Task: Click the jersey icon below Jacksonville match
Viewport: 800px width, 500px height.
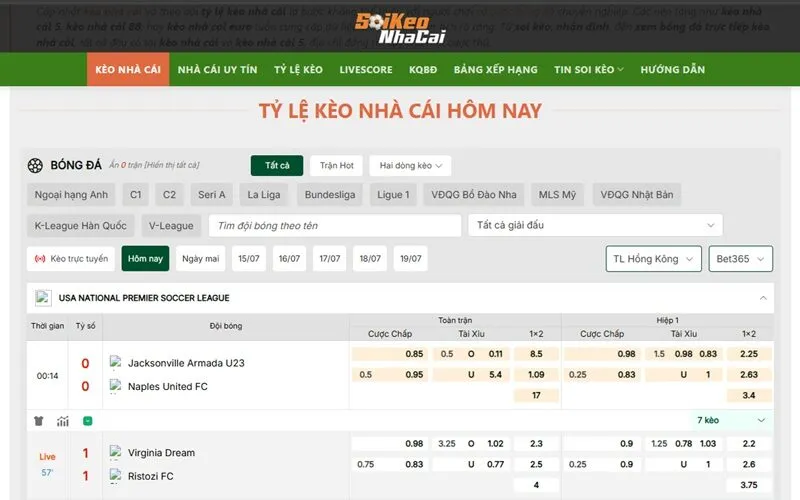Action: point(39,421)
